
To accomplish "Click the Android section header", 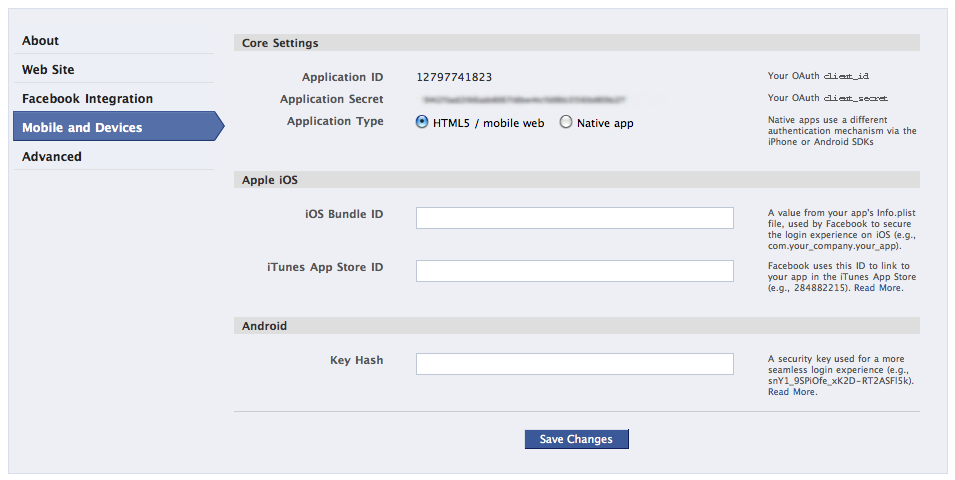I will click(x=576, y=325).
